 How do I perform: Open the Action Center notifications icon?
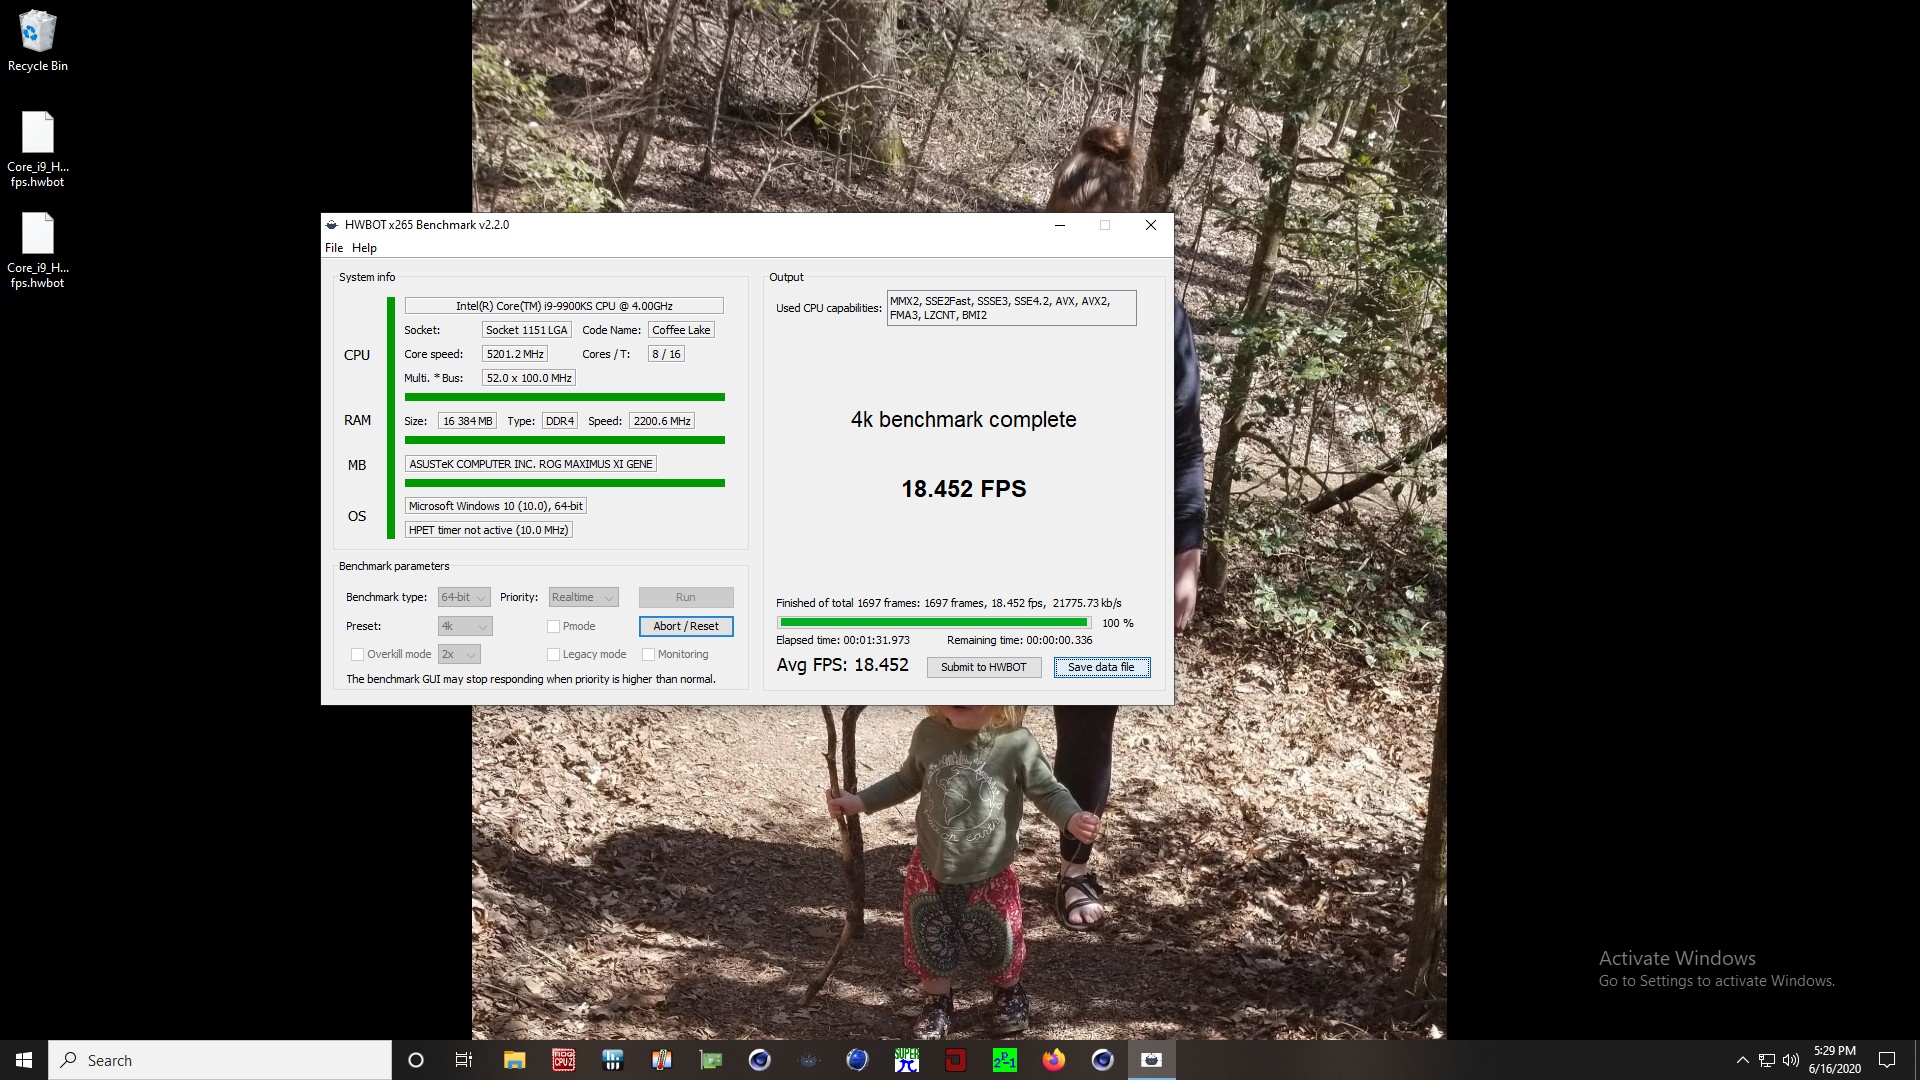(x=1887, y=1060)
